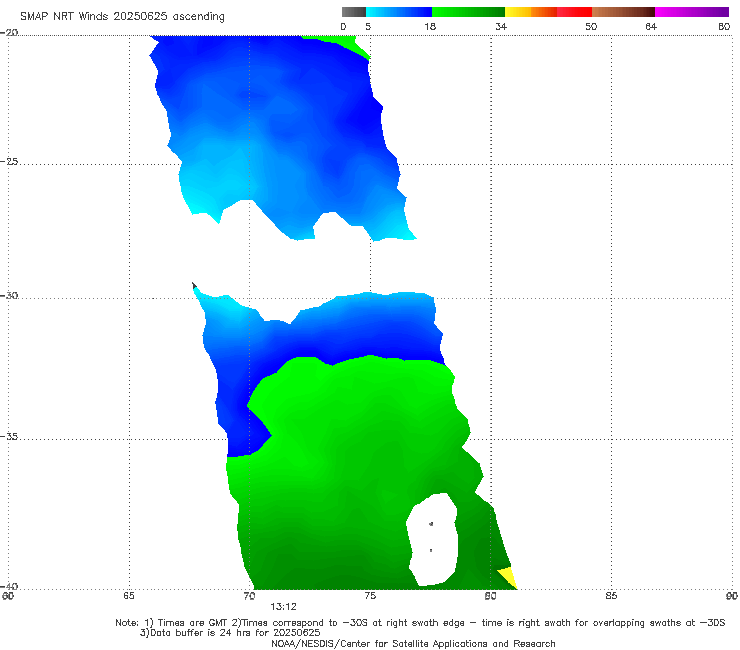Screen dimensions: 740x650
Task: Click the color bar label "64"
Action: (651, 26)
